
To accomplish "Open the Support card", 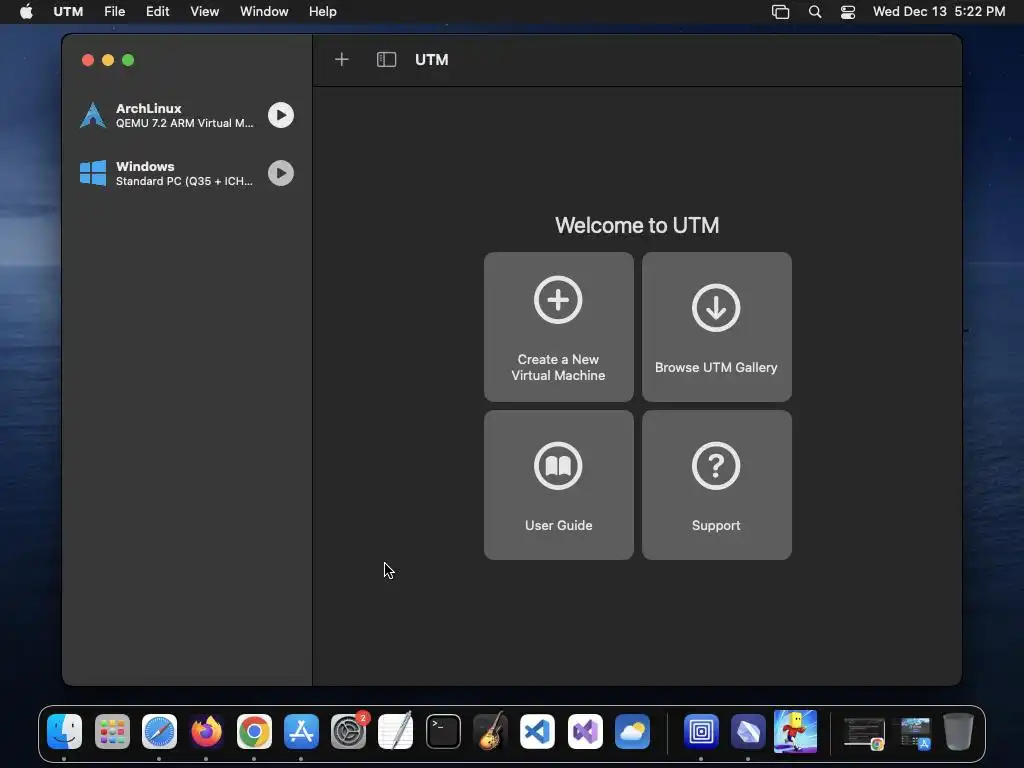I will click(x=716, y=485).
